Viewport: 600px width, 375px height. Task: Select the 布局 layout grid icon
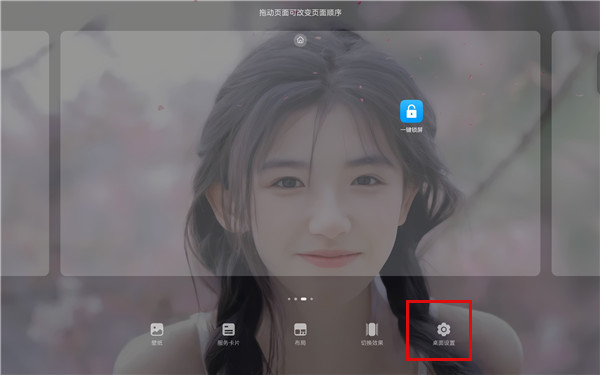(300, 329)
